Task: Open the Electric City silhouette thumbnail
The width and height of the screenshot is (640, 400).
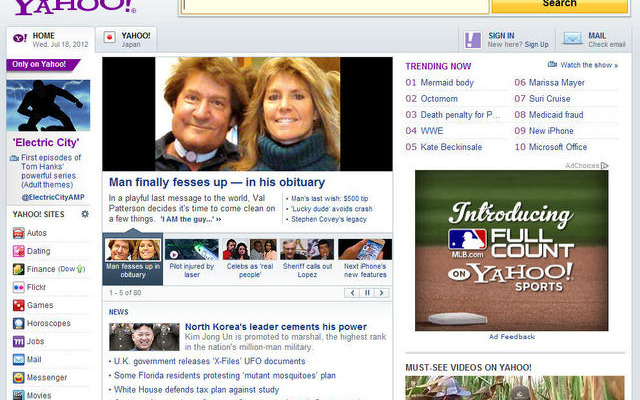Action: 48,105
